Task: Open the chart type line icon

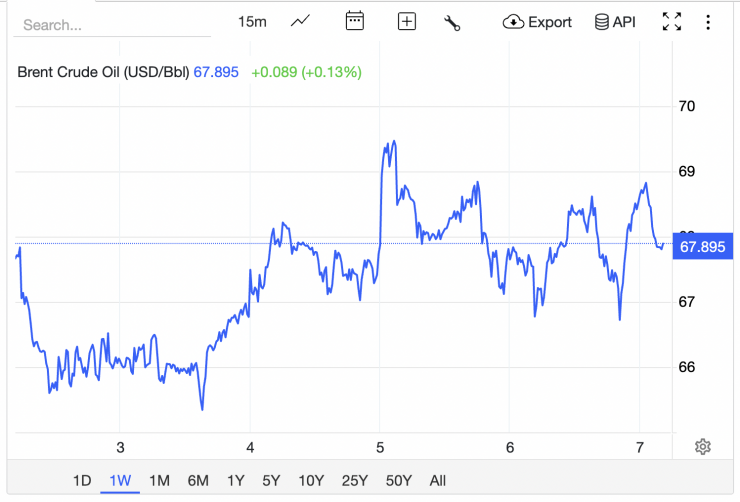Action: click(x=300, y=22)
